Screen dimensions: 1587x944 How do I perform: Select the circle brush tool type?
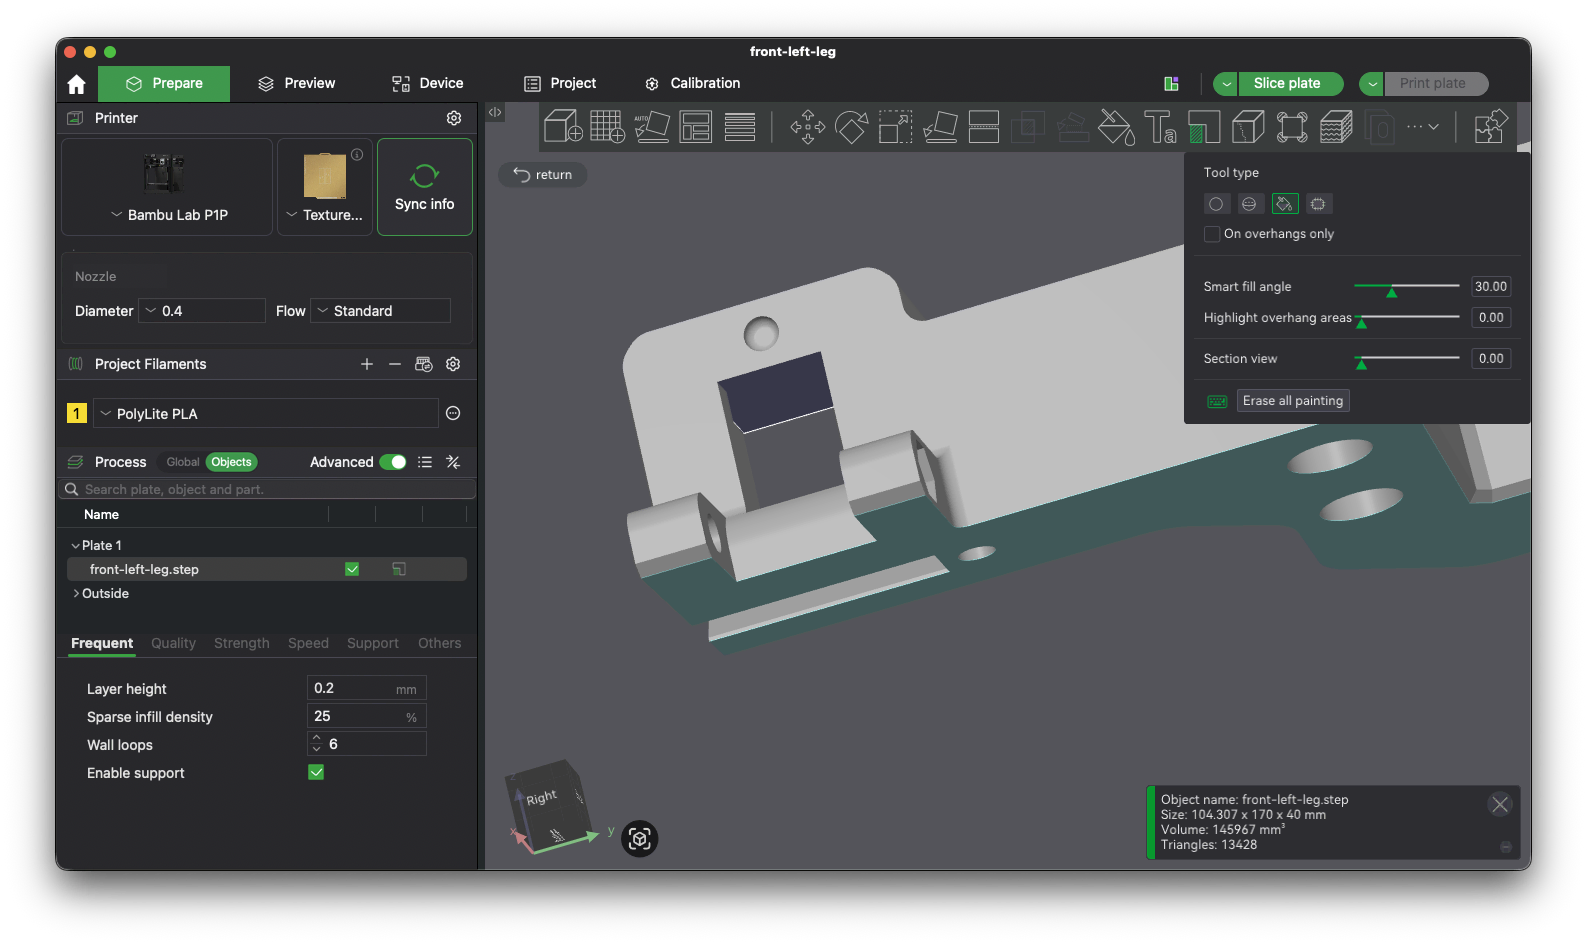(1216, 204)
